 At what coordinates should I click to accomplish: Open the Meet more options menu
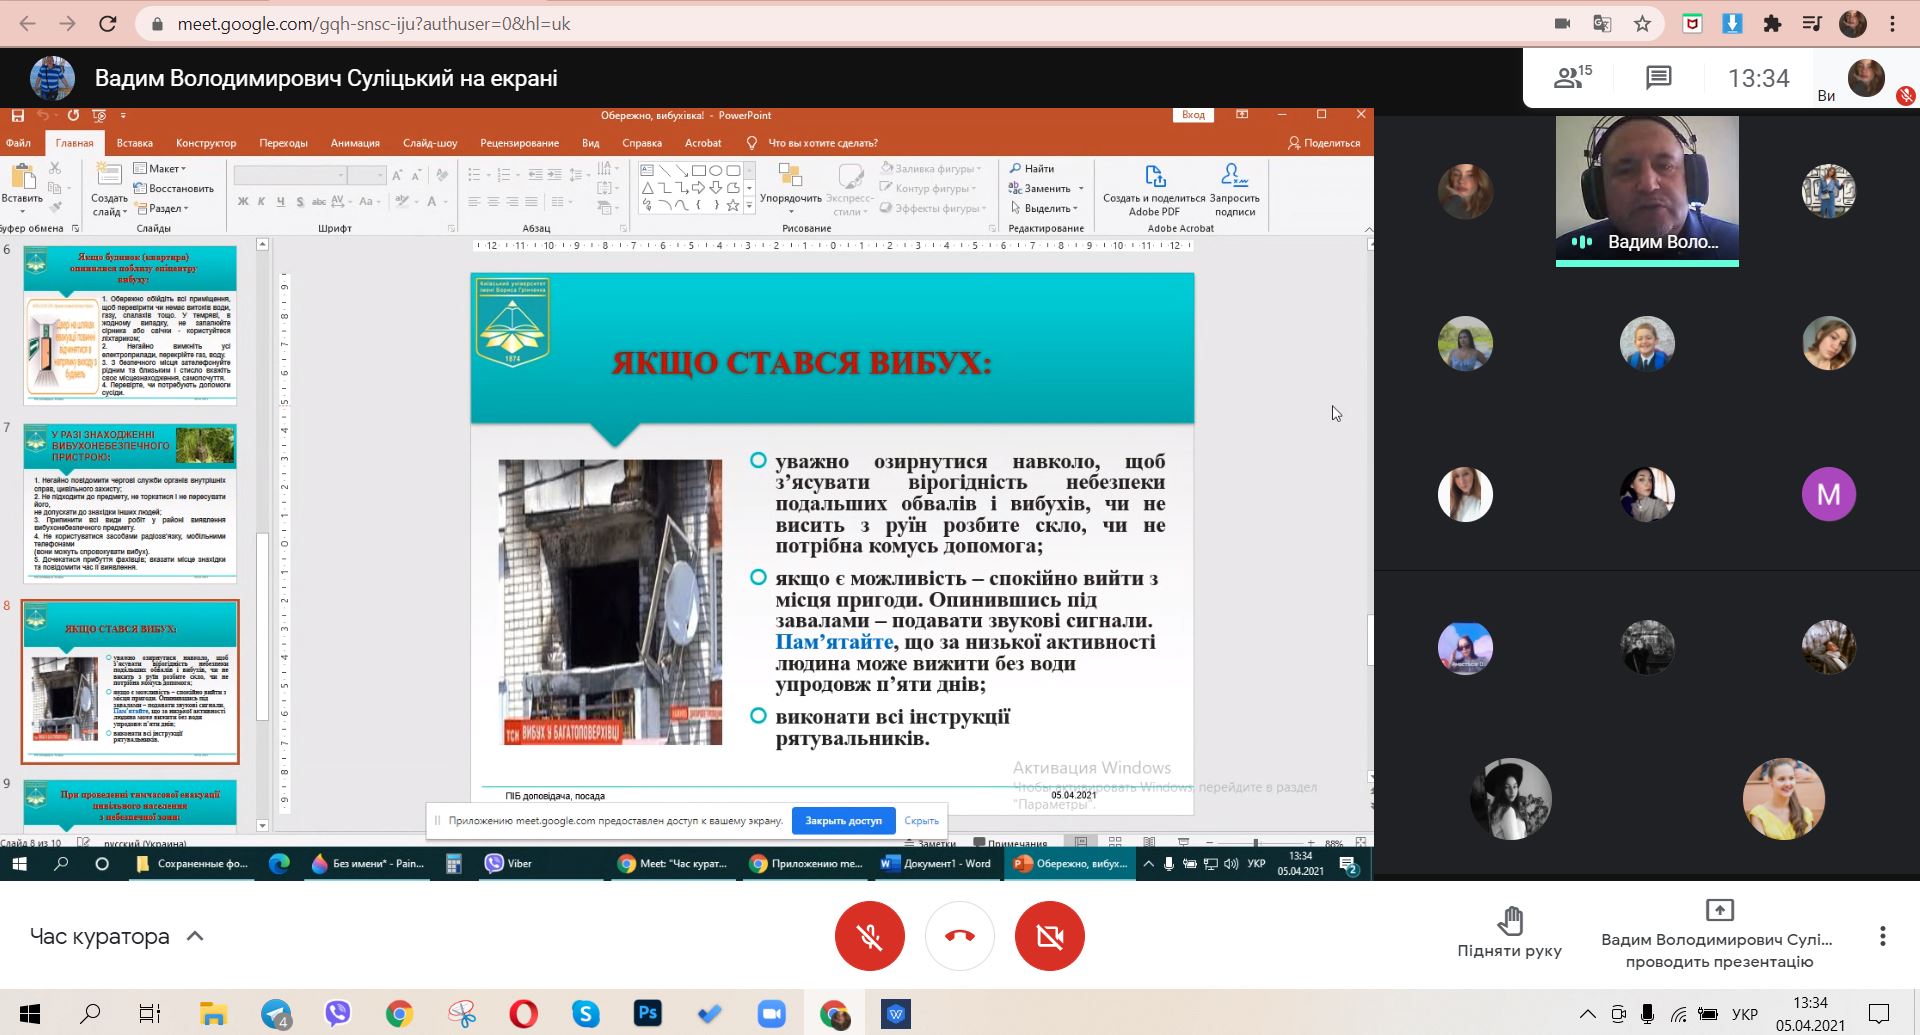1882,936
